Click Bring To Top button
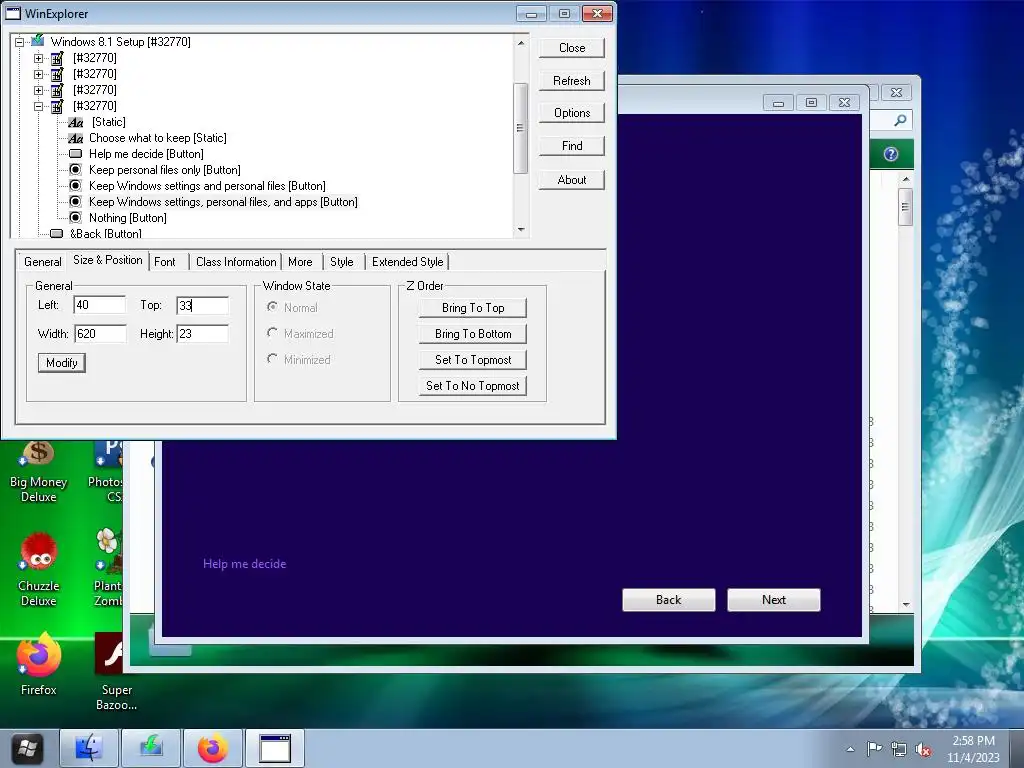 click(x=473, y=308)
